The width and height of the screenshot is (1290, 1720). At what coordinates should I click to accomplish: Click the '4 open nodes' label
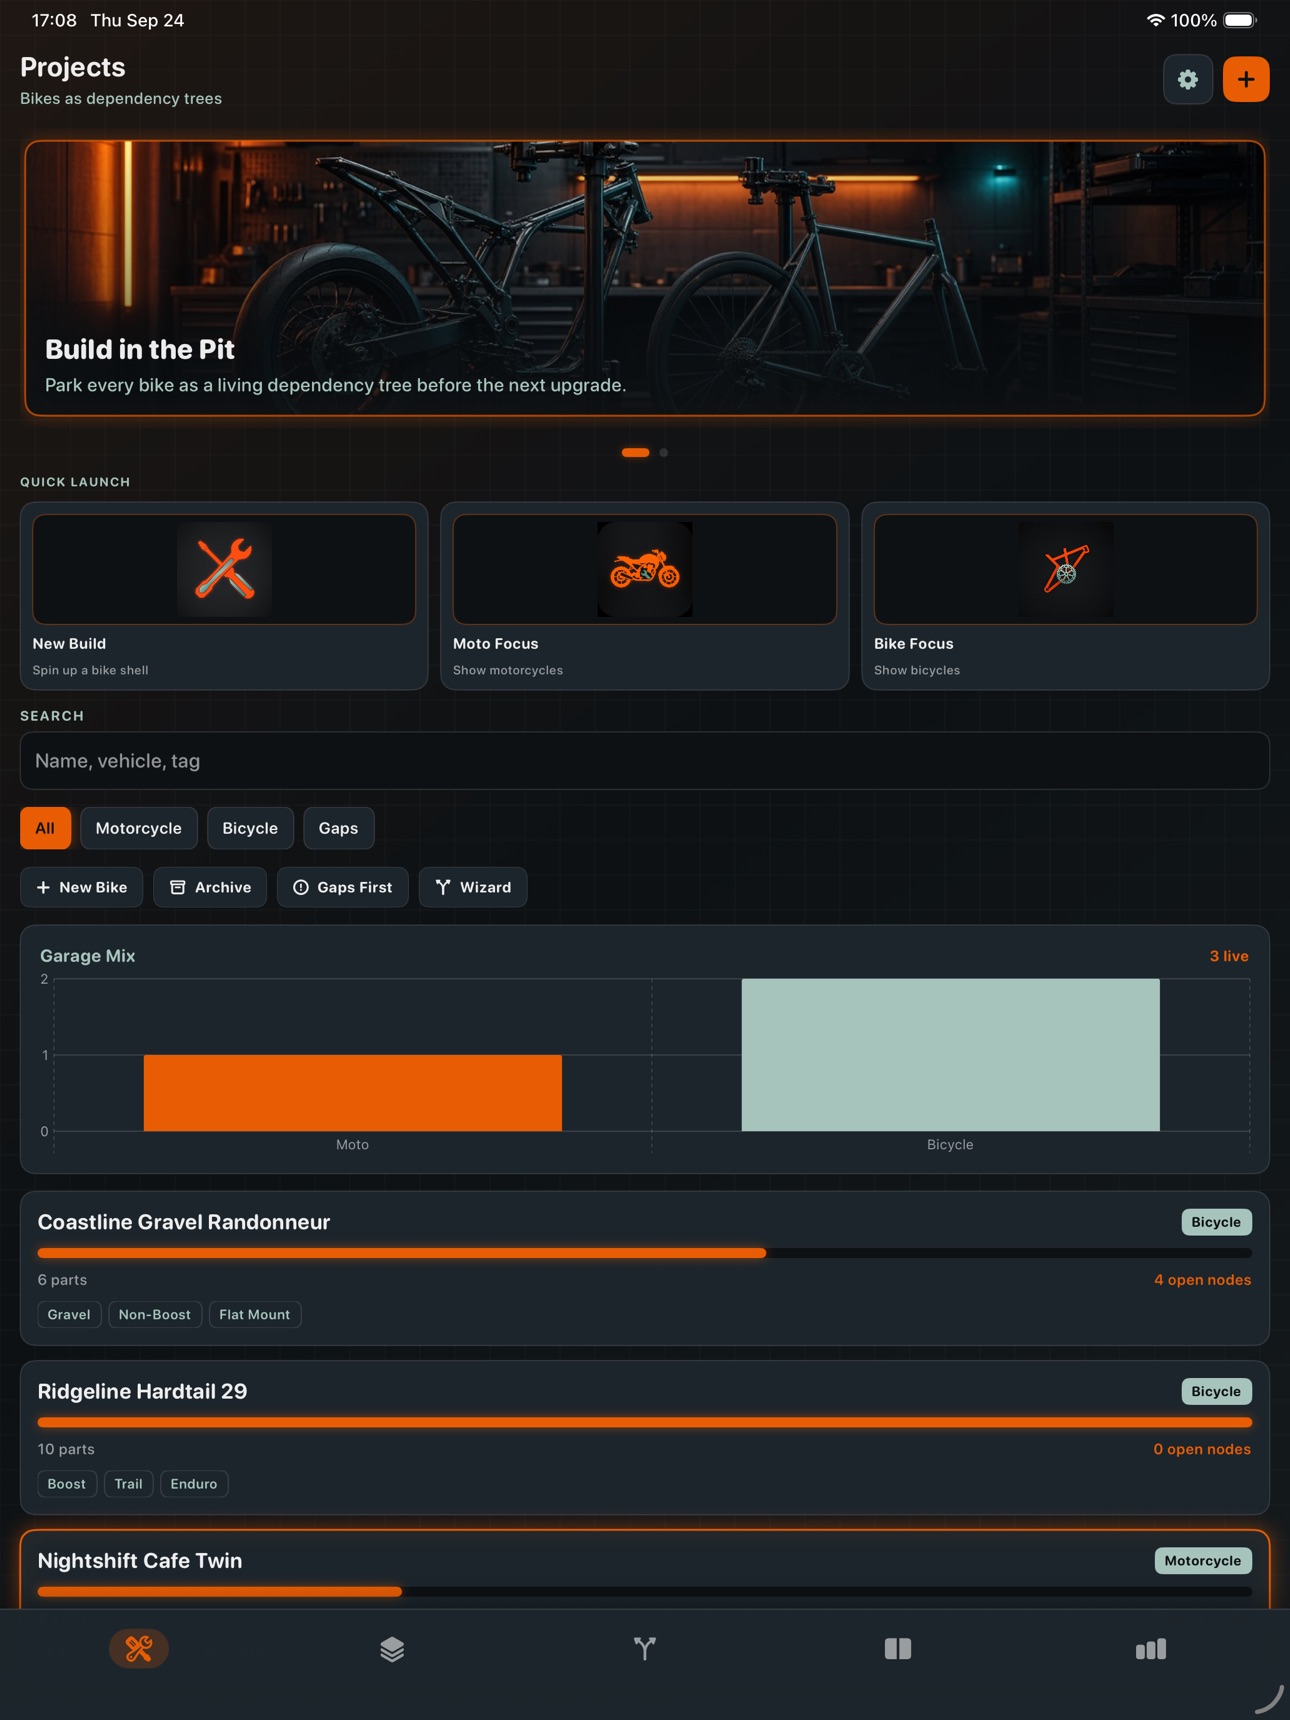click(1202, 1280)
